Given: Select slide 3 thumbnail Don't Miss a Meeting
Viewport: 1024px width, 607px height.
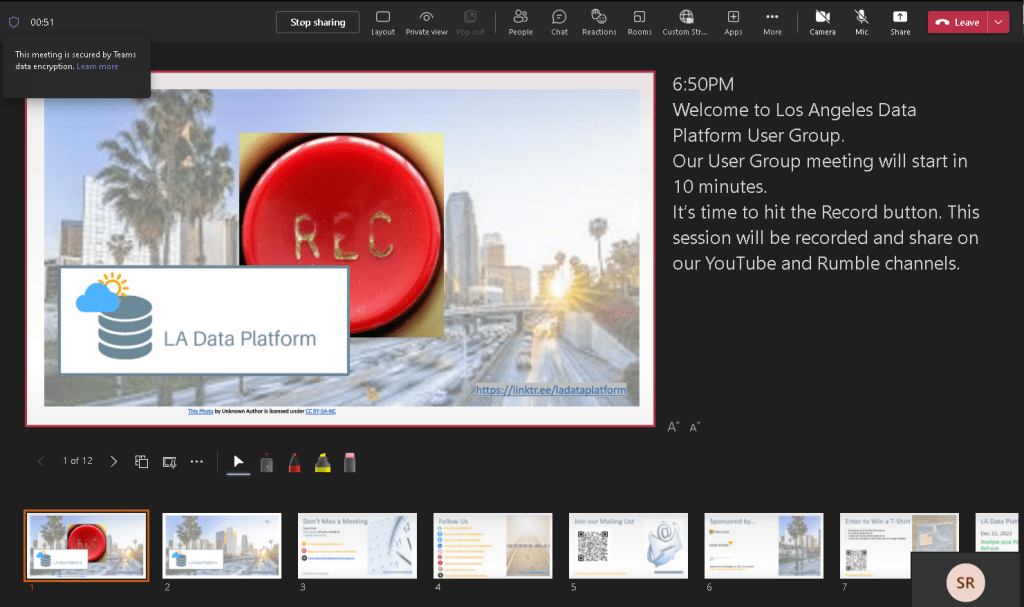Looking at the screenshot, I should click(357, 545).
